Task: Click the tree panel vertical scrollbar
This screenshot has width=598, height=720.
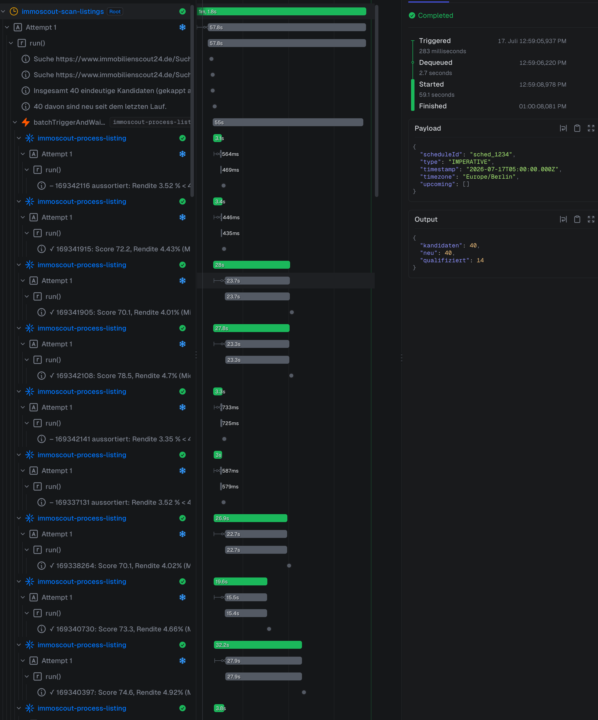Action: pyautogui.click(x=192, y=101)
